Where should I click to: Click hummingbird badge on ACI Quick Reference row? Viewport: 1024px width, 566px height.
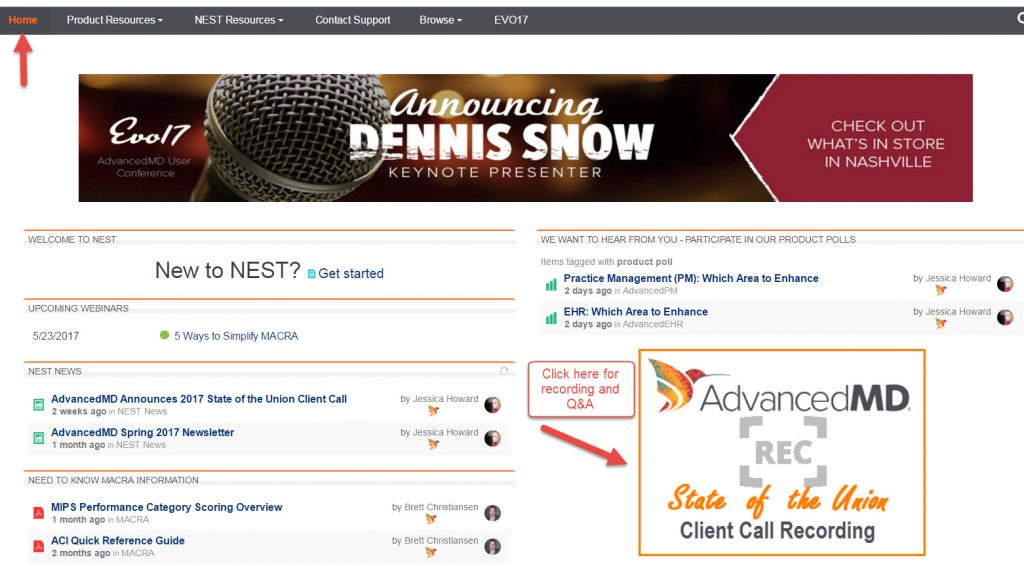tap(430, 552)
